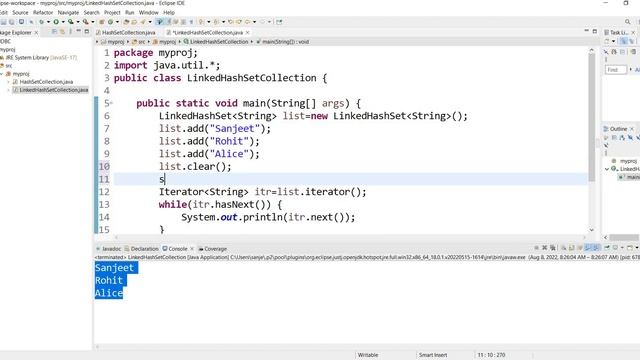Click Collapse All in Package Explorer
This screenshot has width=640, height=360.
(x=53, y=31)
